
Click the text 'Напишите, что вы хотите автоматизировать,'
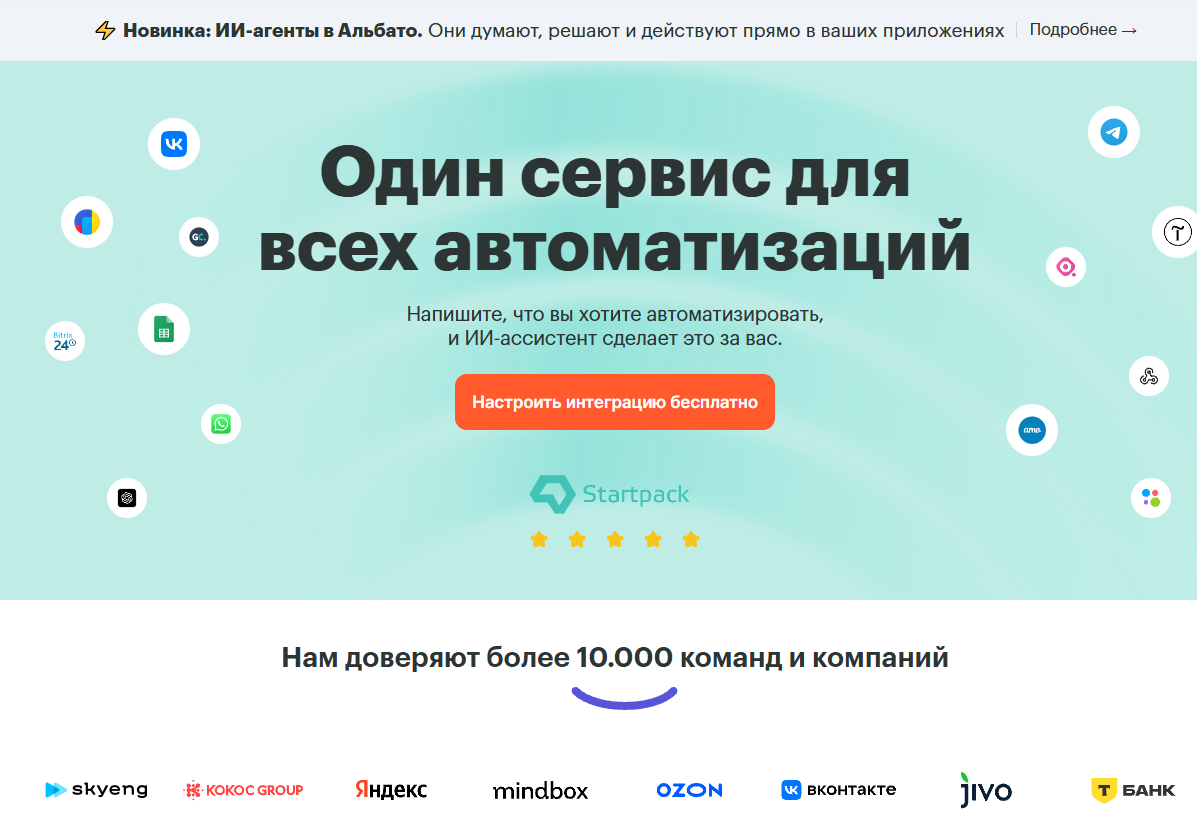coord(615,314)
